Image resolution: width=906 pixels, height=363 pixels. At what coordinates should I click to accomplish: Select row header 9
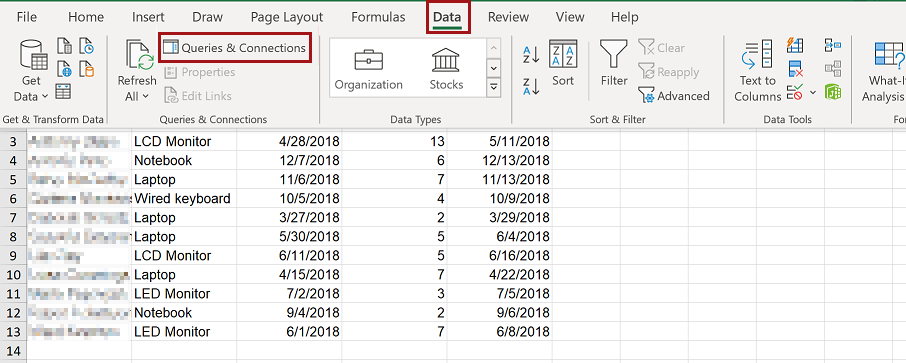[14, 255]
